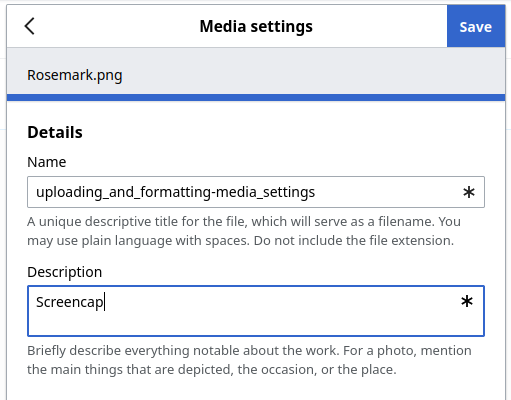Click the uploading_and_formatting-media_settings filename text
This screenshot has width=511, height=400.
(x=175, y=192)
